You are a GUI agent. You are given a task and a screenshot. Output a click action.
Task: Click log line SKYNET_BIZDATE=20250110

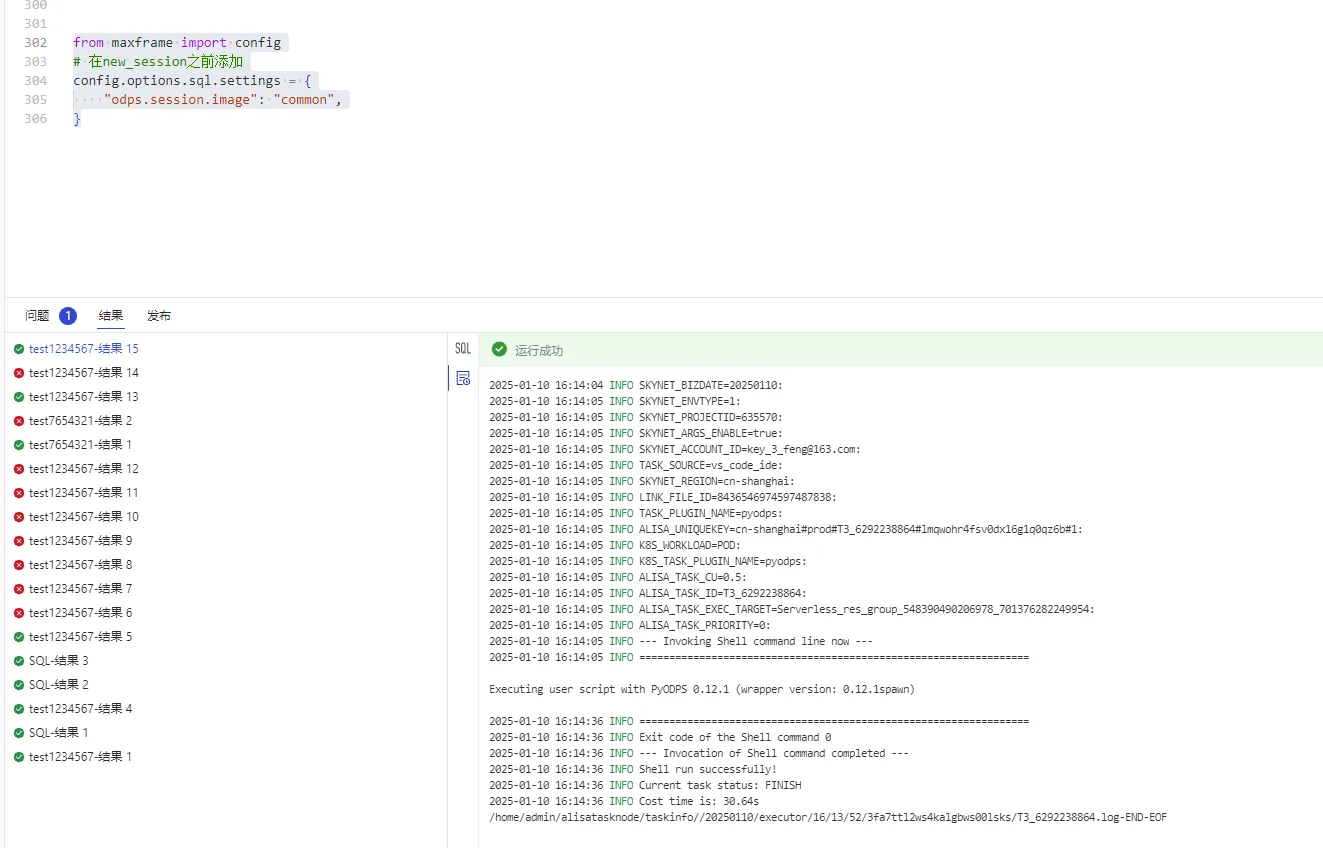[x=636, y=385]
